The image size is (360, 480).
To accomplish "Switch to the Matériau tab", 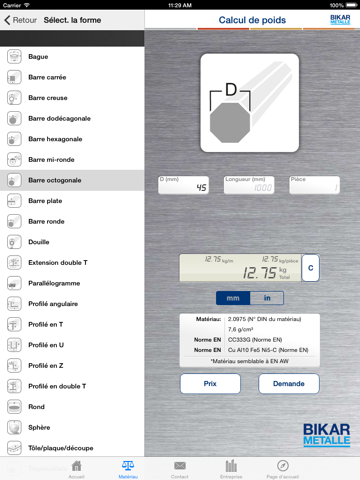I will tap(128, 469).
